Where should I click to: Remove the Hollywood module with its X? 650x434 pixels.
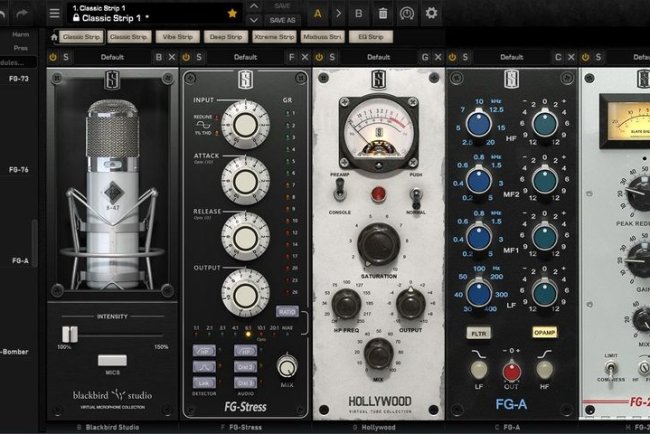pyautogui.click(x=438, y=57)
